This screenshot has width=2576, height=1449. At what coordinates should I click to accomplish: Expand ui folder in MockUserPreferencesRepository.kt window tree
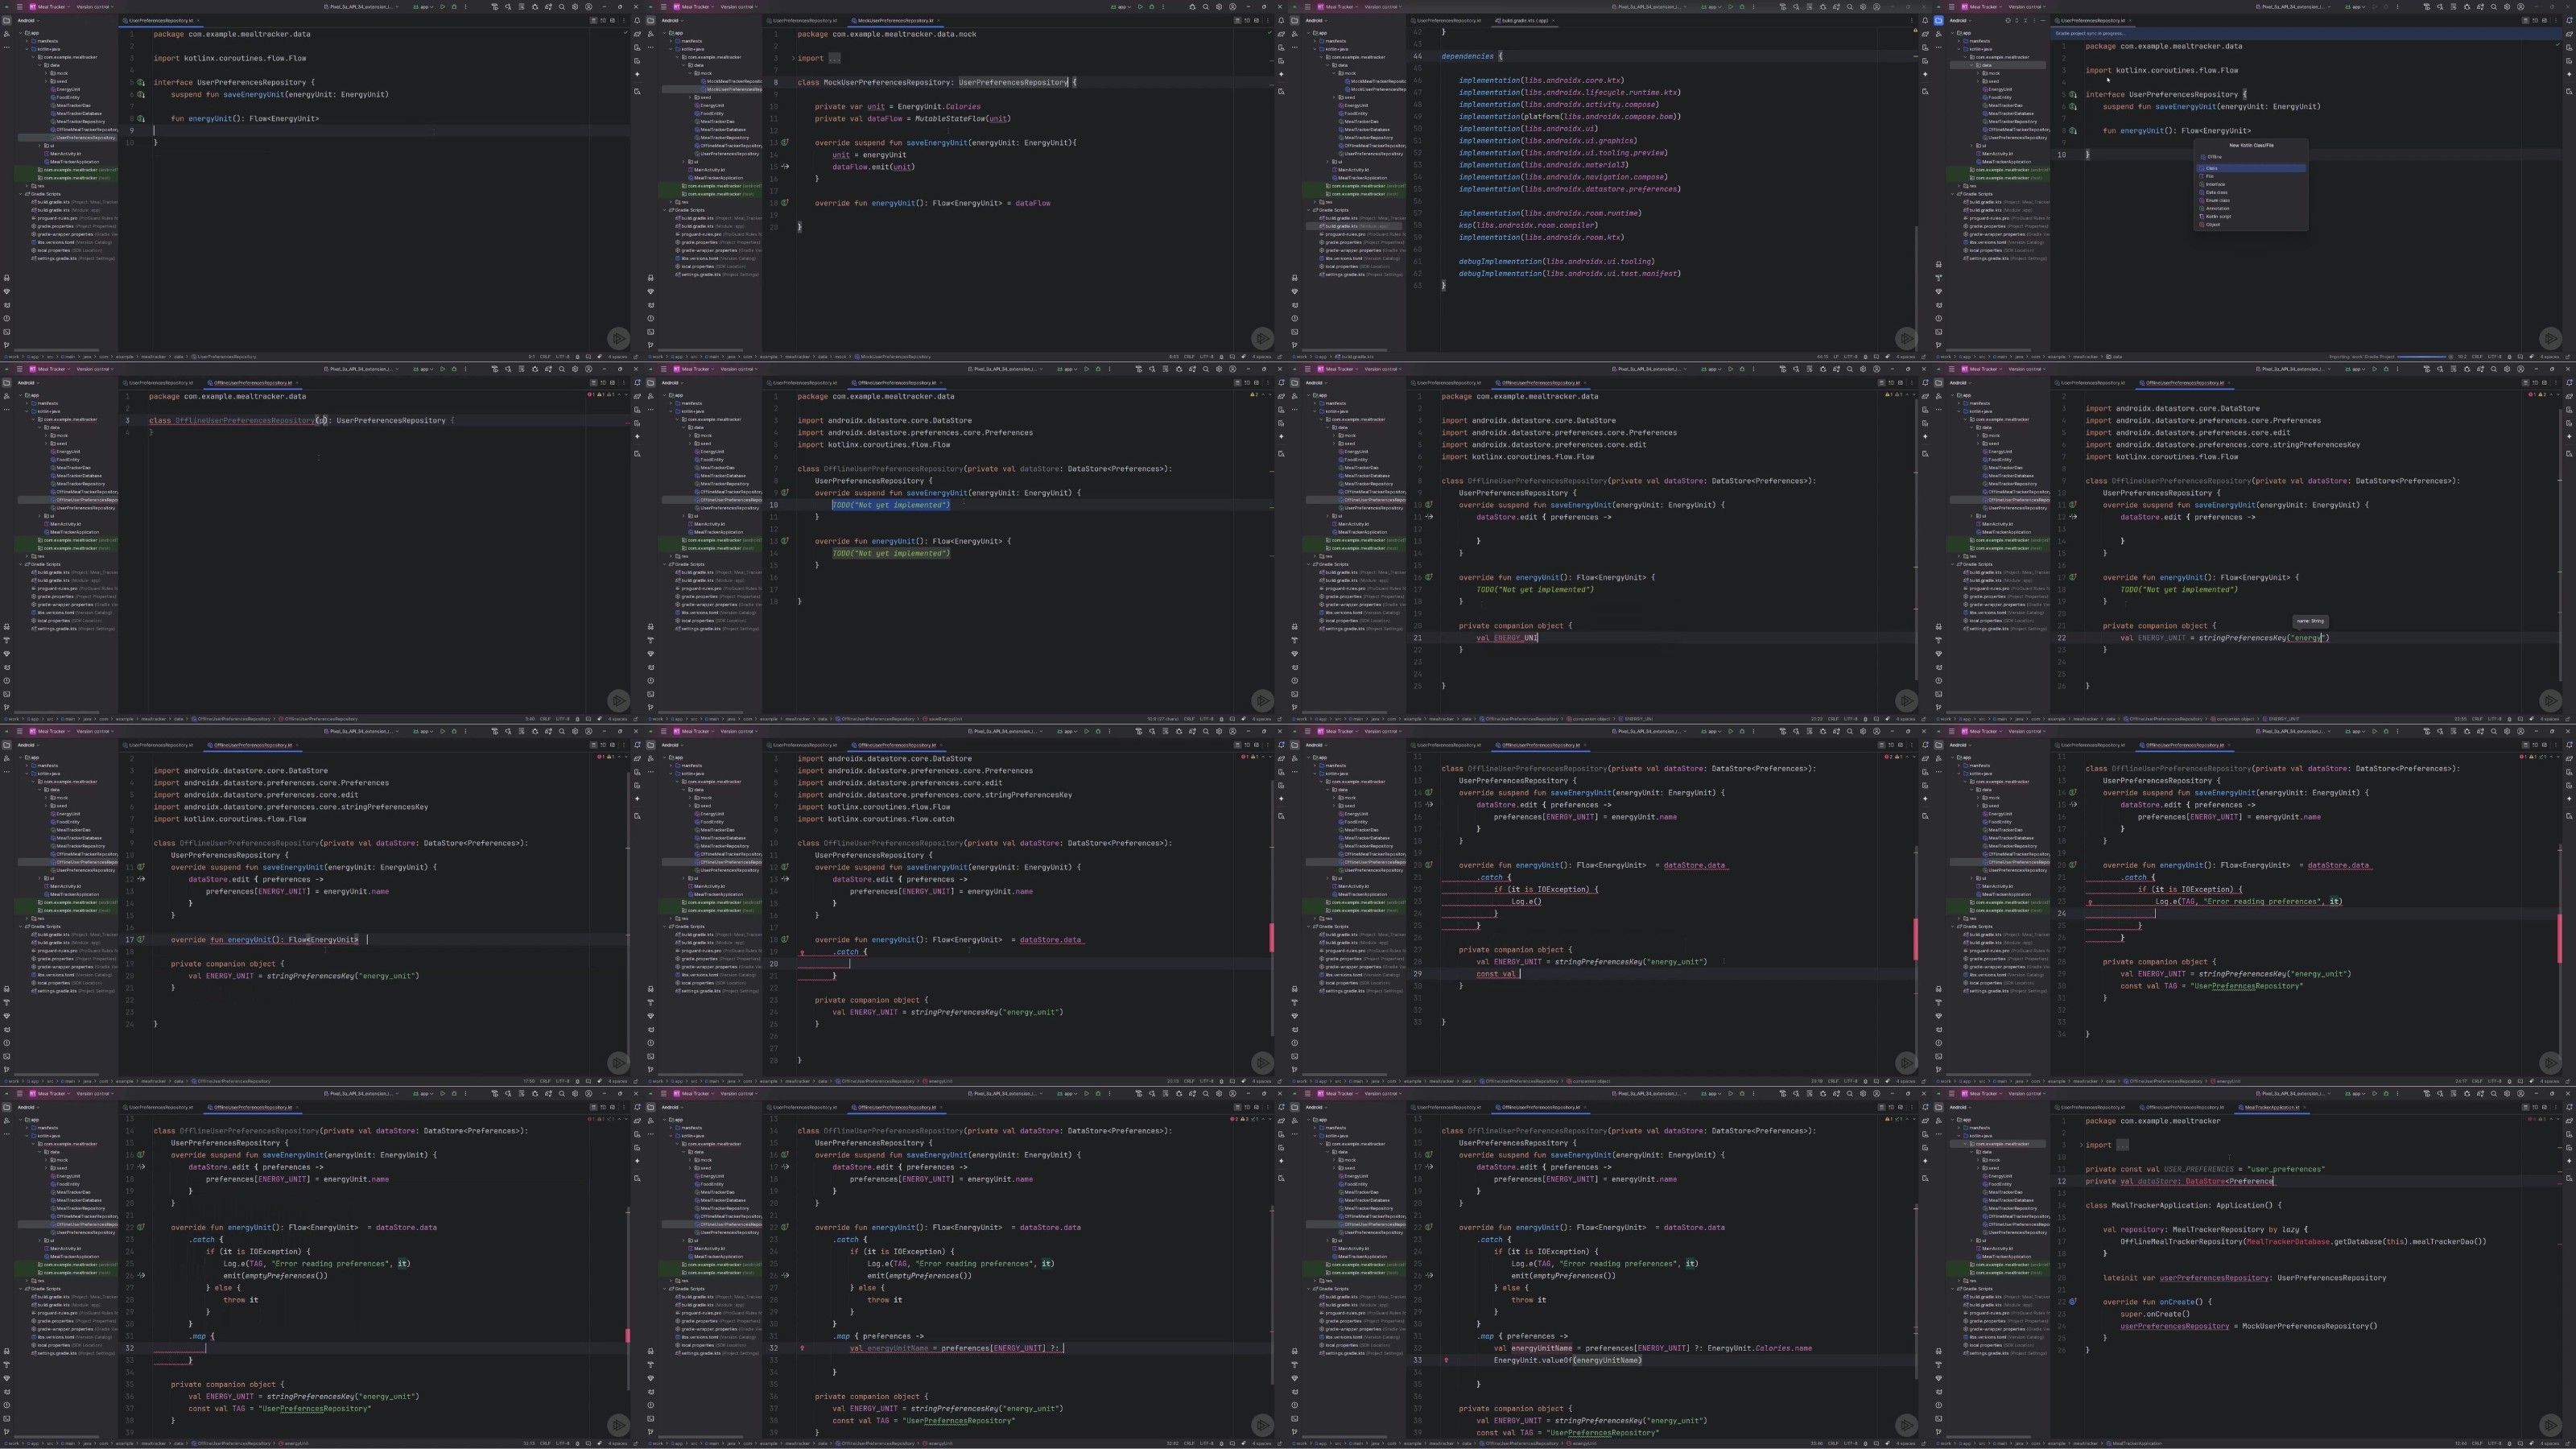(x=683, y=162)
